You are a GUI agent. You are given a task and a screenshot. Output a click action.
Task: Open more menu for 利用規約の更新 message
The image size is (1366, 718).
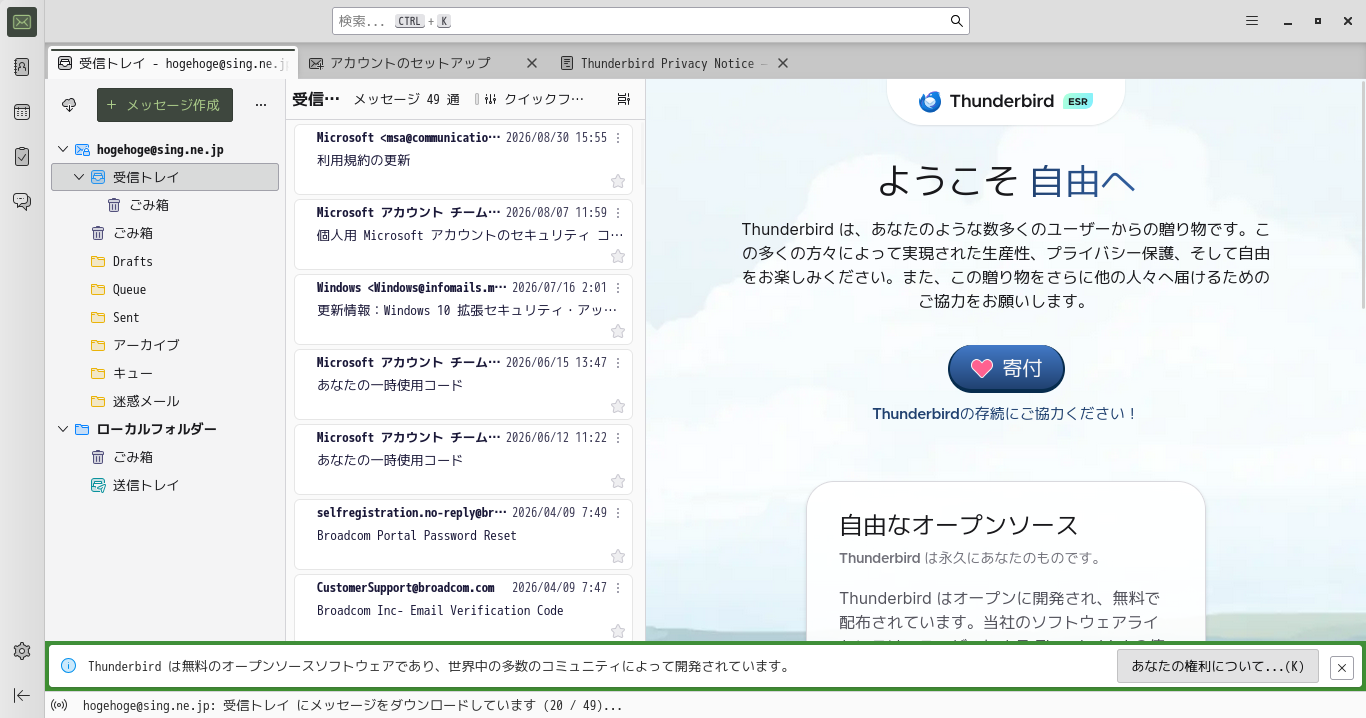618,138
